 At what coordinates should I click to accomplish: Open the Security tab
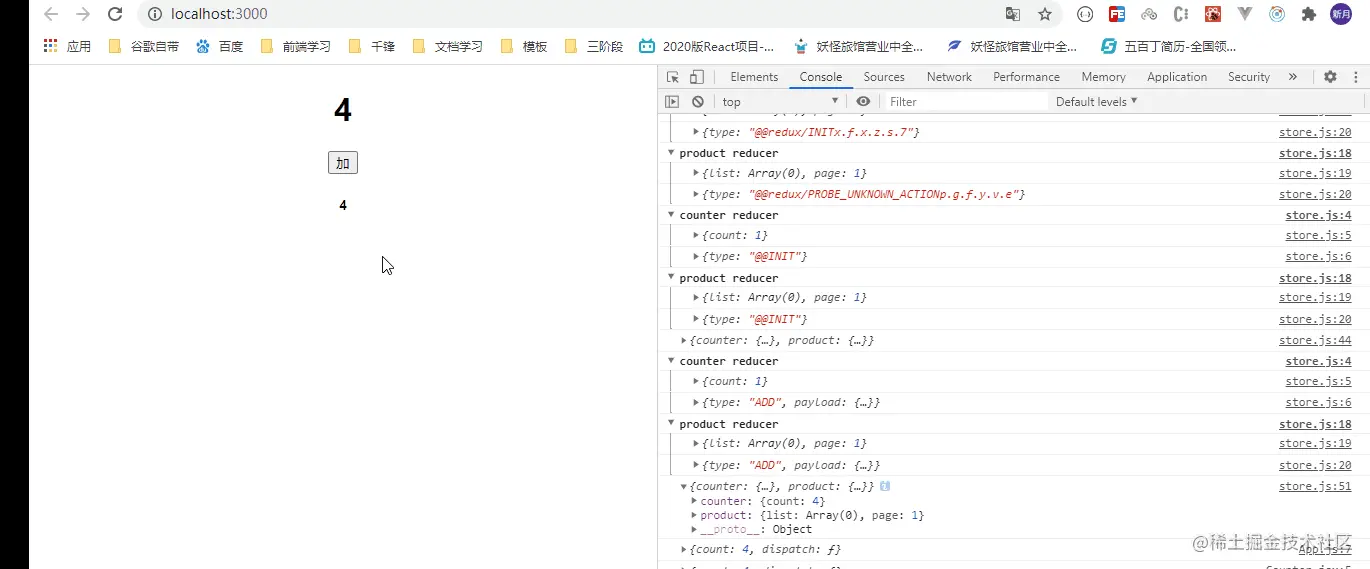1249,77
